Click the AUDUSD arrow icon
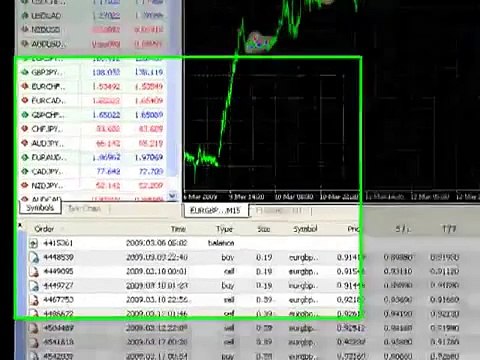This screenshot has width=480, height=360. coord(25,43)
